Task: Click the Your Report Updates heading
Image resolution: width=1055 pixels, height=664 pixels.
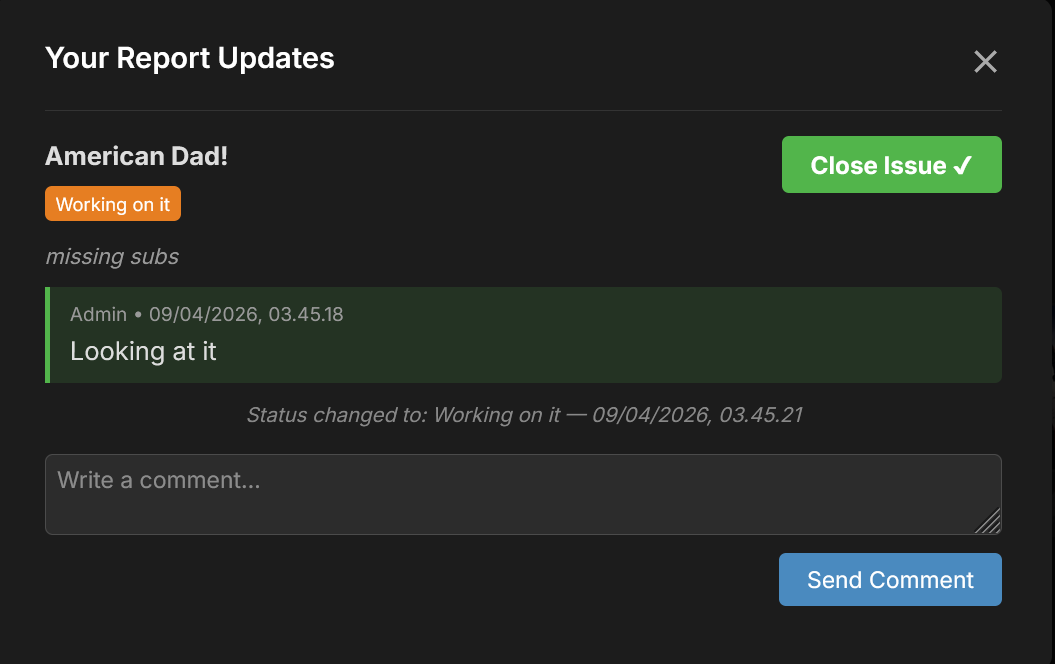Action: (x=190, y=58)
